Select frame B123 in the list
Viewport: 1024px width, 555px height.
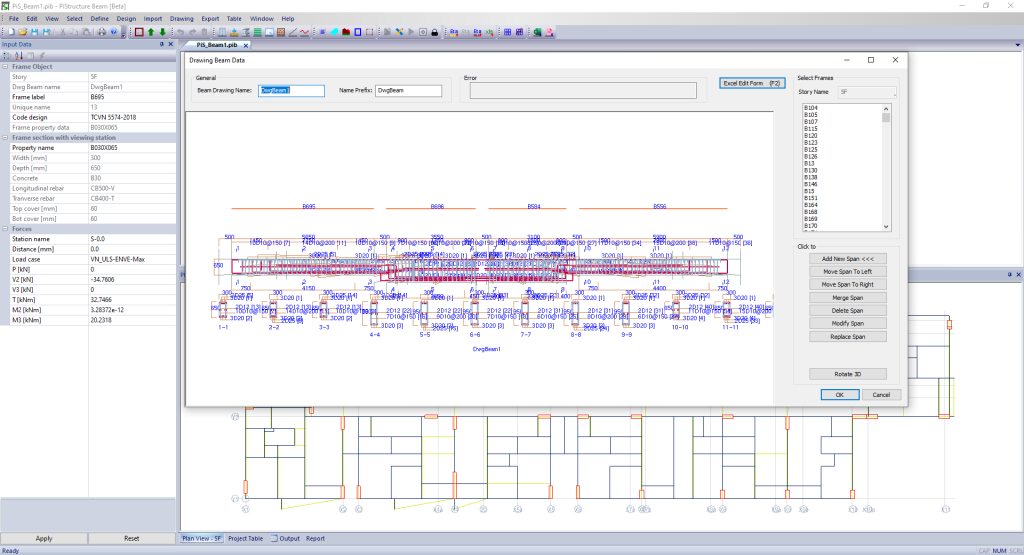(x=812, y=142)
